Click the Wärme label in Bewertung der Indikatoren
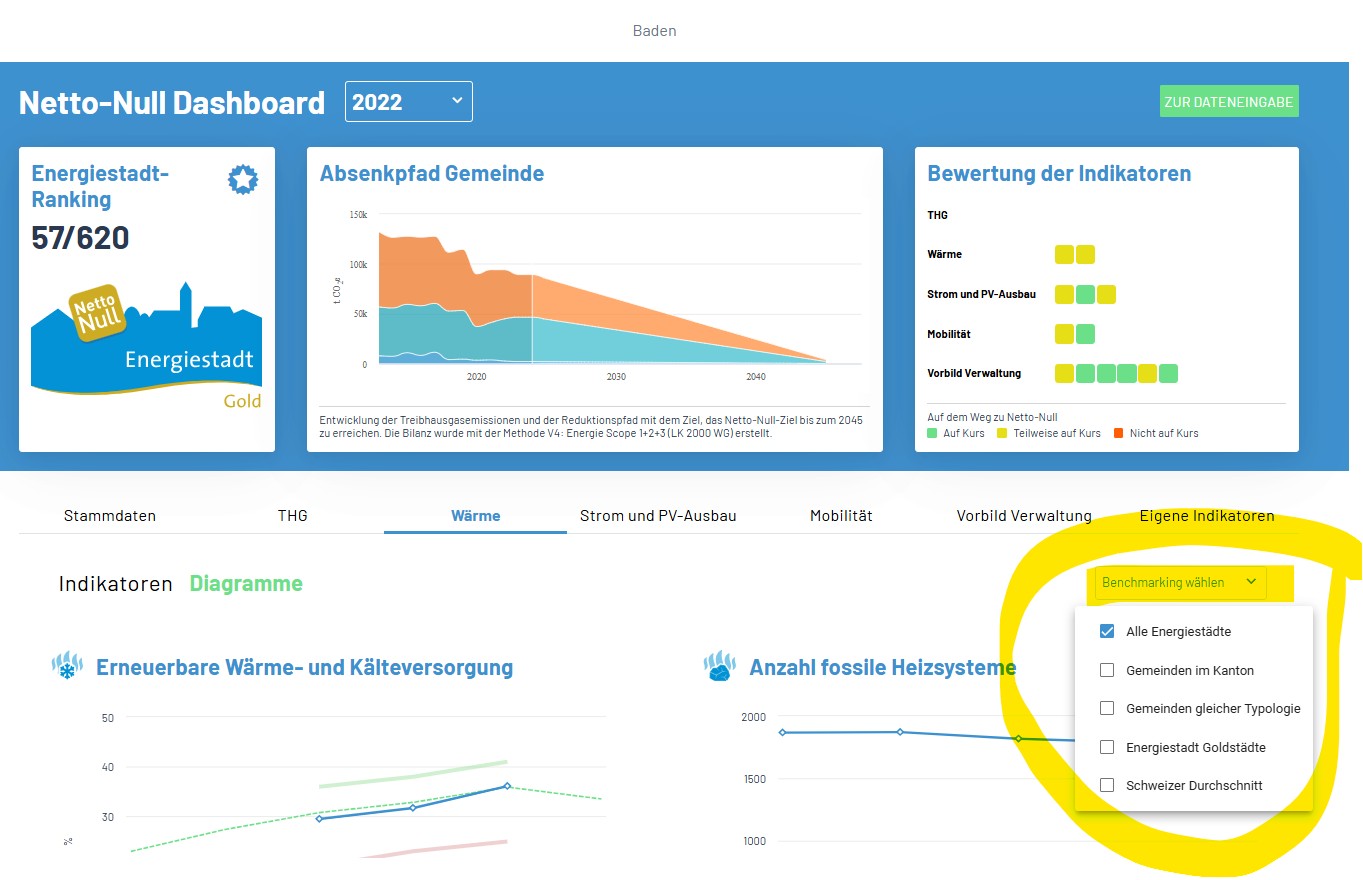Viewport: 1363px width, 880px height. pyautogui.click(x=945, y=254)
